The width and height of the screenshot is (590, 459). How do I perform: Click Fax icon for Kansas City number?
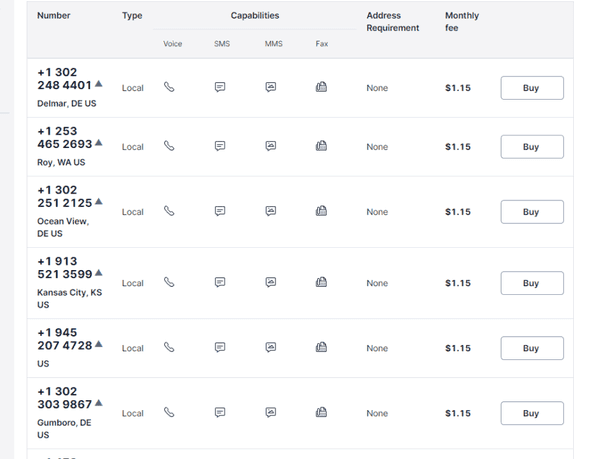pyautogui.click(x=321, y=282)
